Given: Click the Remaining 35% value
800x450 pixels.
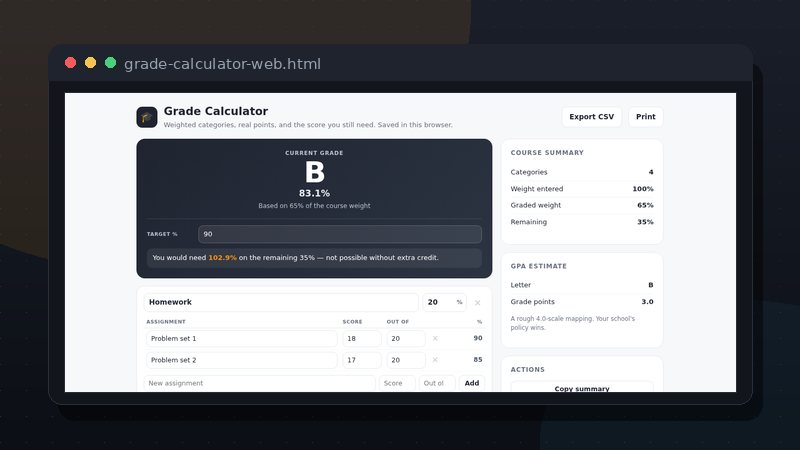Looking at the screenshot, I should [645, 222].
